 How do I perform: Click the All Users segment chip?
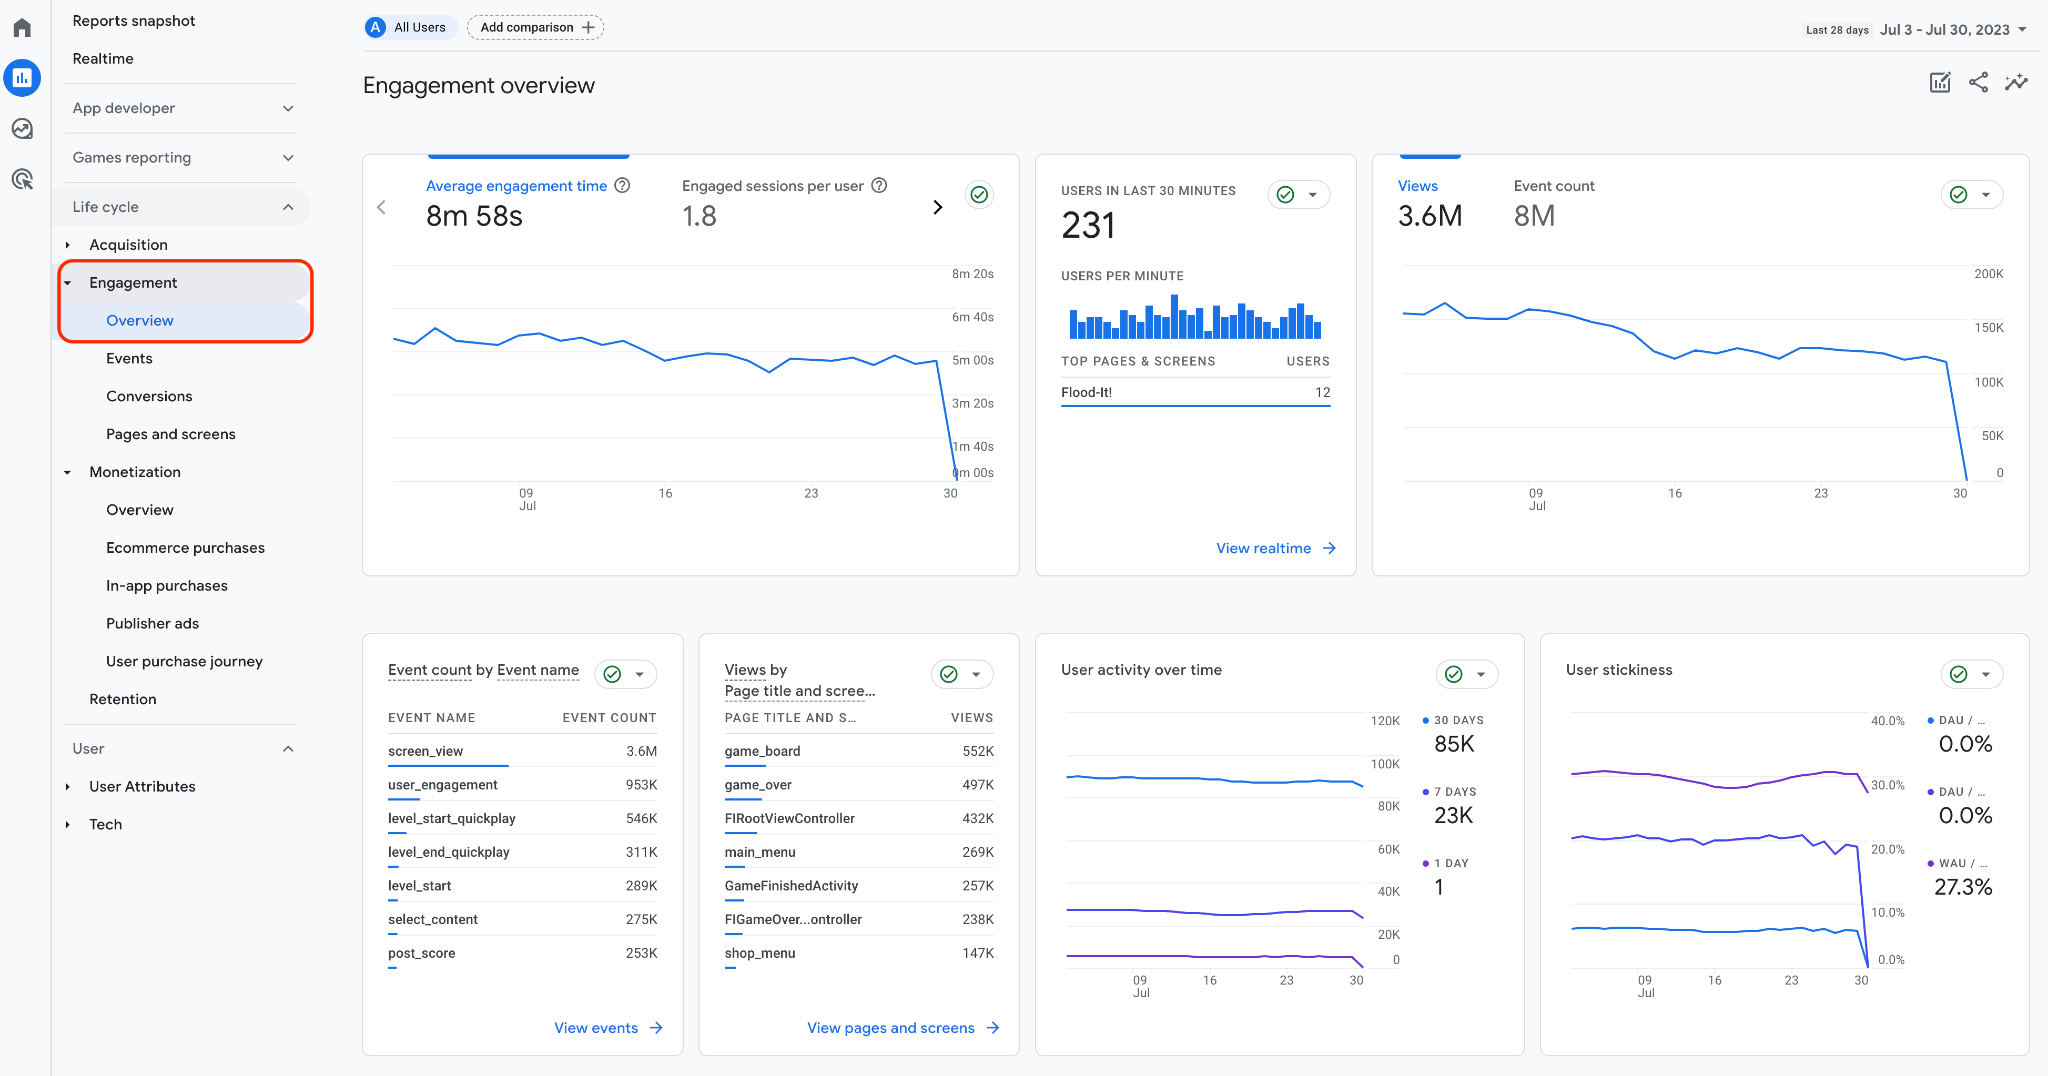click(x=410, y=27)
